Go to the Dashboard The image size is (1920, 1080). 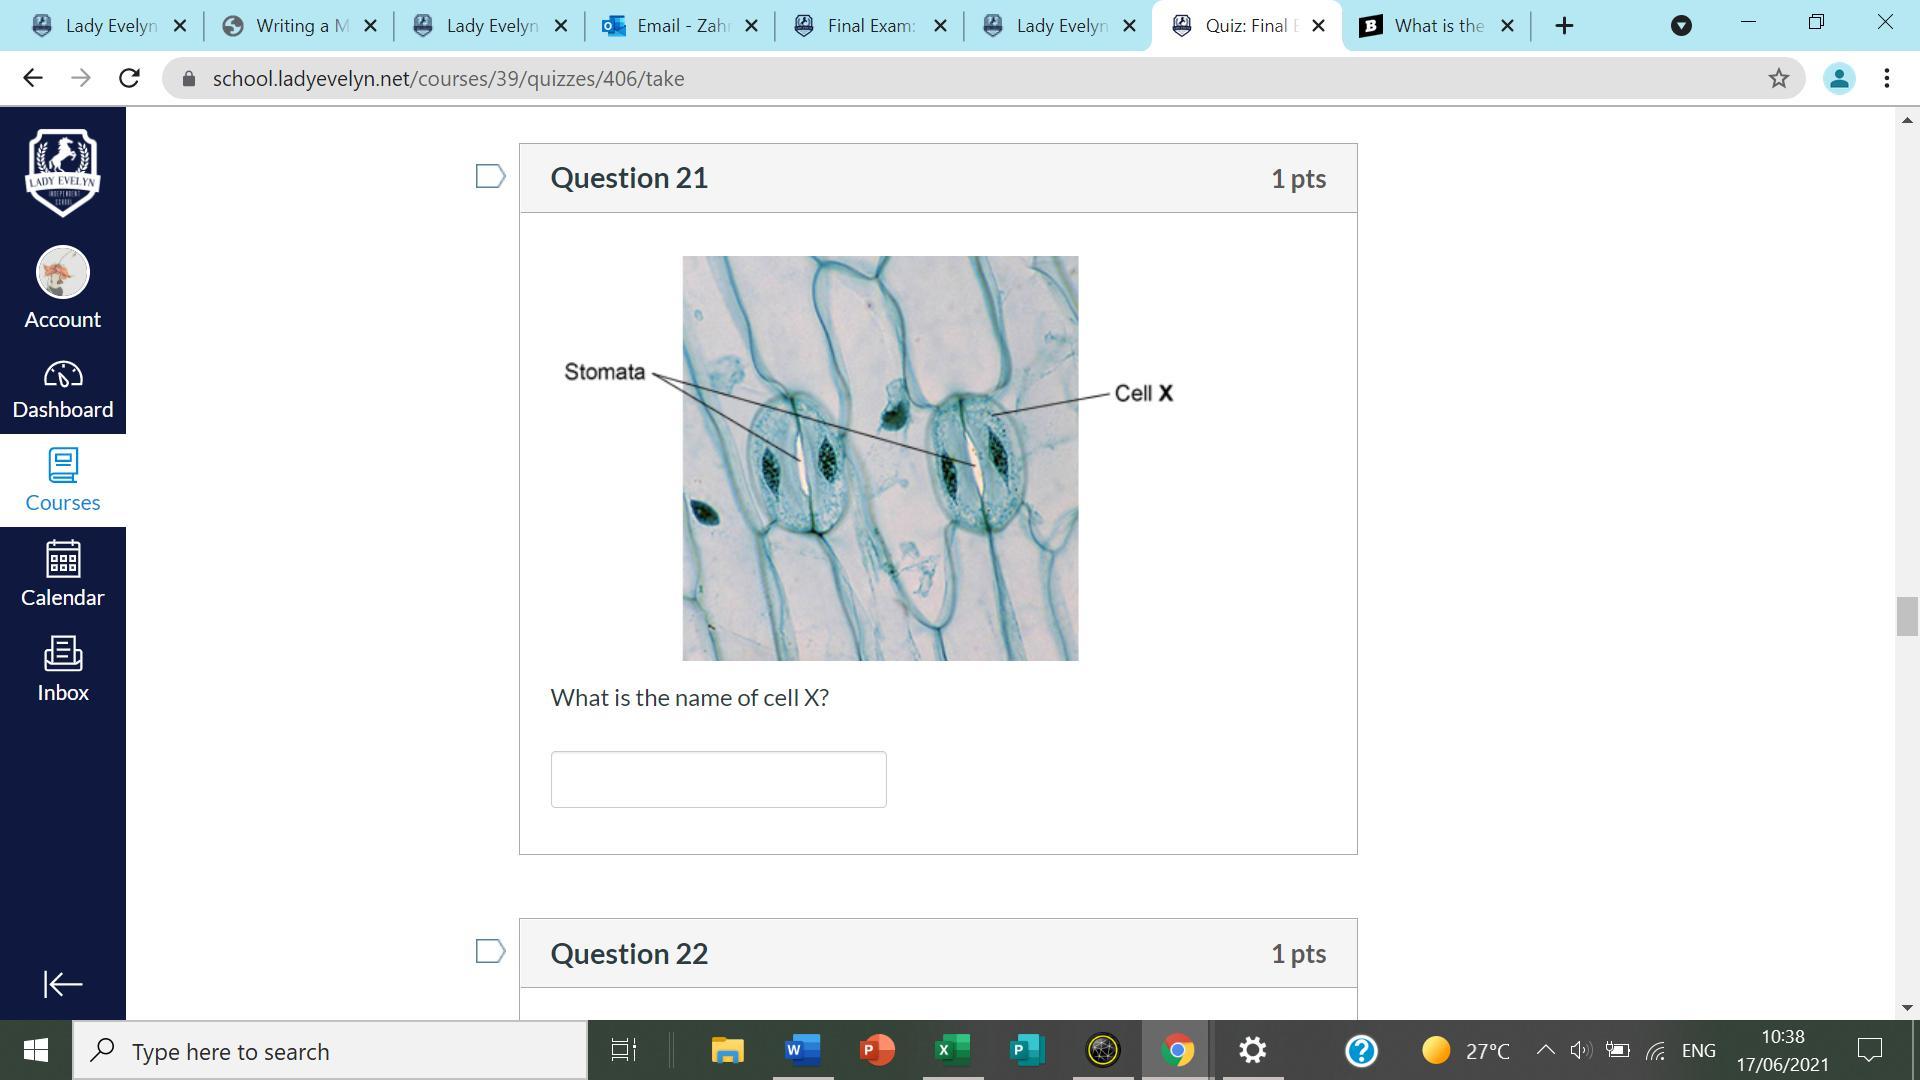click(62, 390)
